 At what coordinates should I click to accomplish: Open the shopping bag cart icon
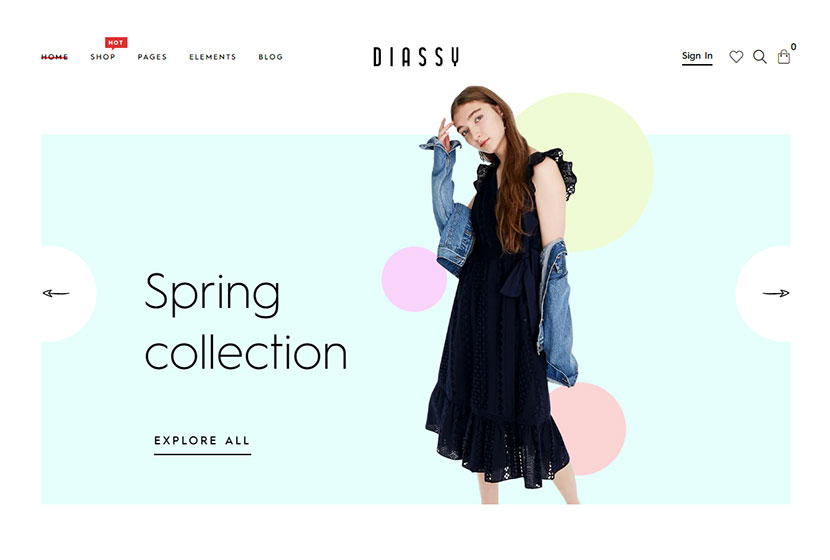pos(783,57)
